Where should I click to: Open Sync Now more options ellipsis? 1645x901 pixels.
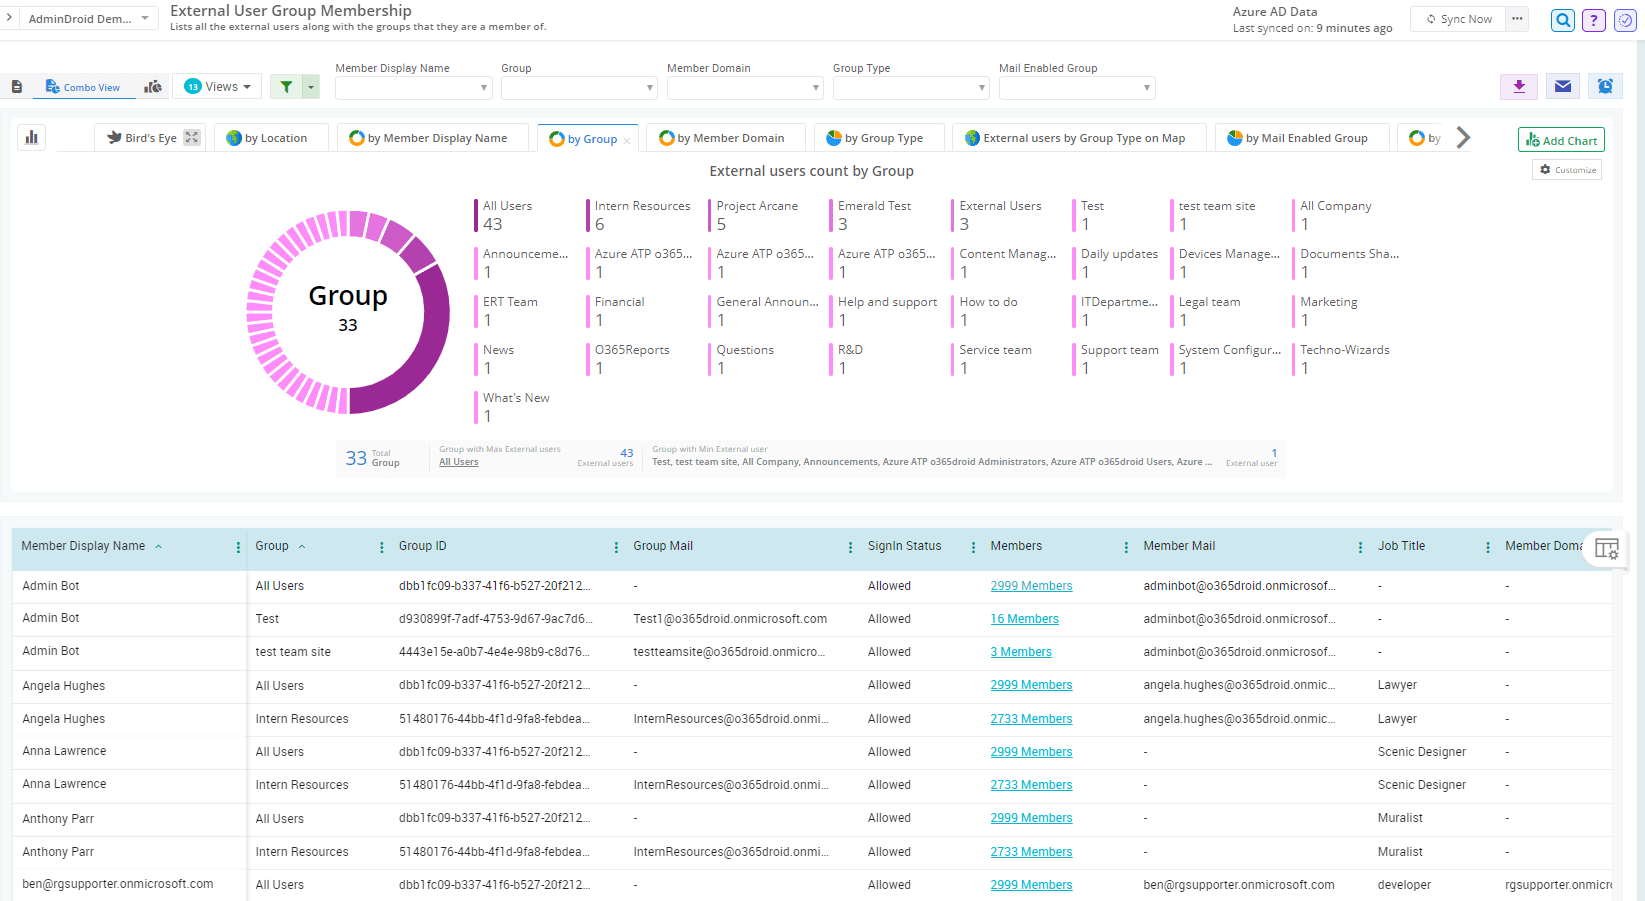(1517, 19)
